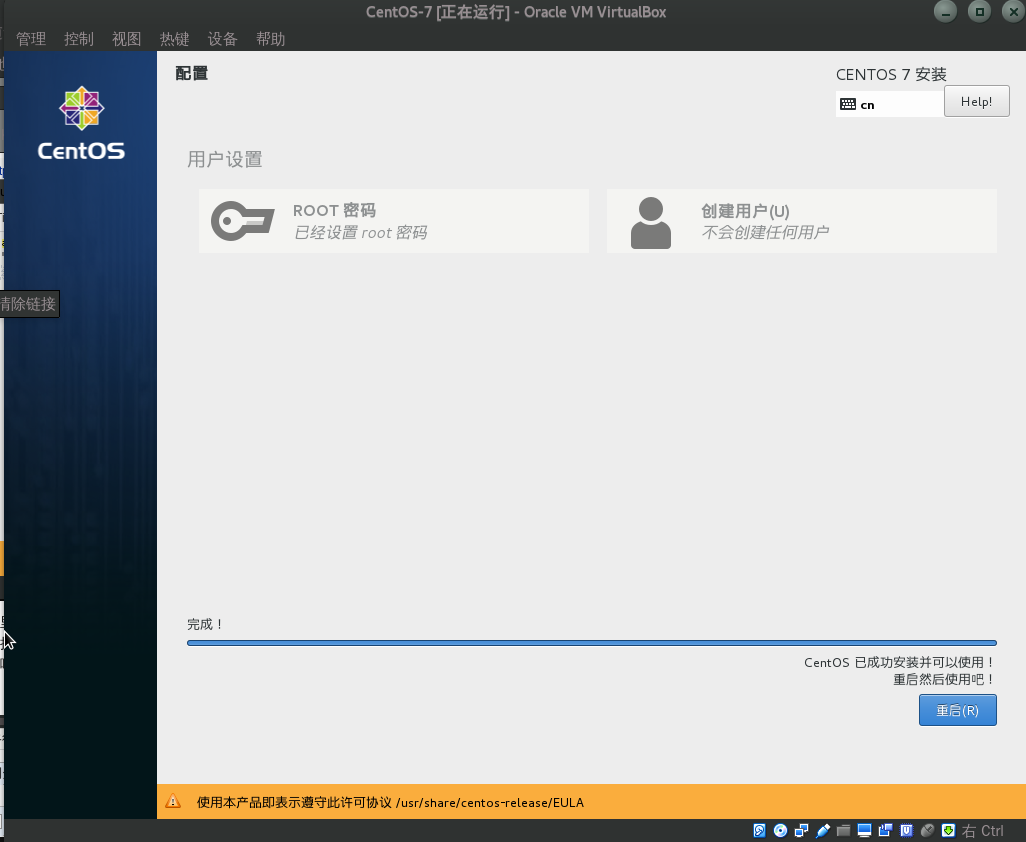Click the USB devices status icon
Screen dimensions: 1026x842
pyautogui.click(x=823, y=831)
